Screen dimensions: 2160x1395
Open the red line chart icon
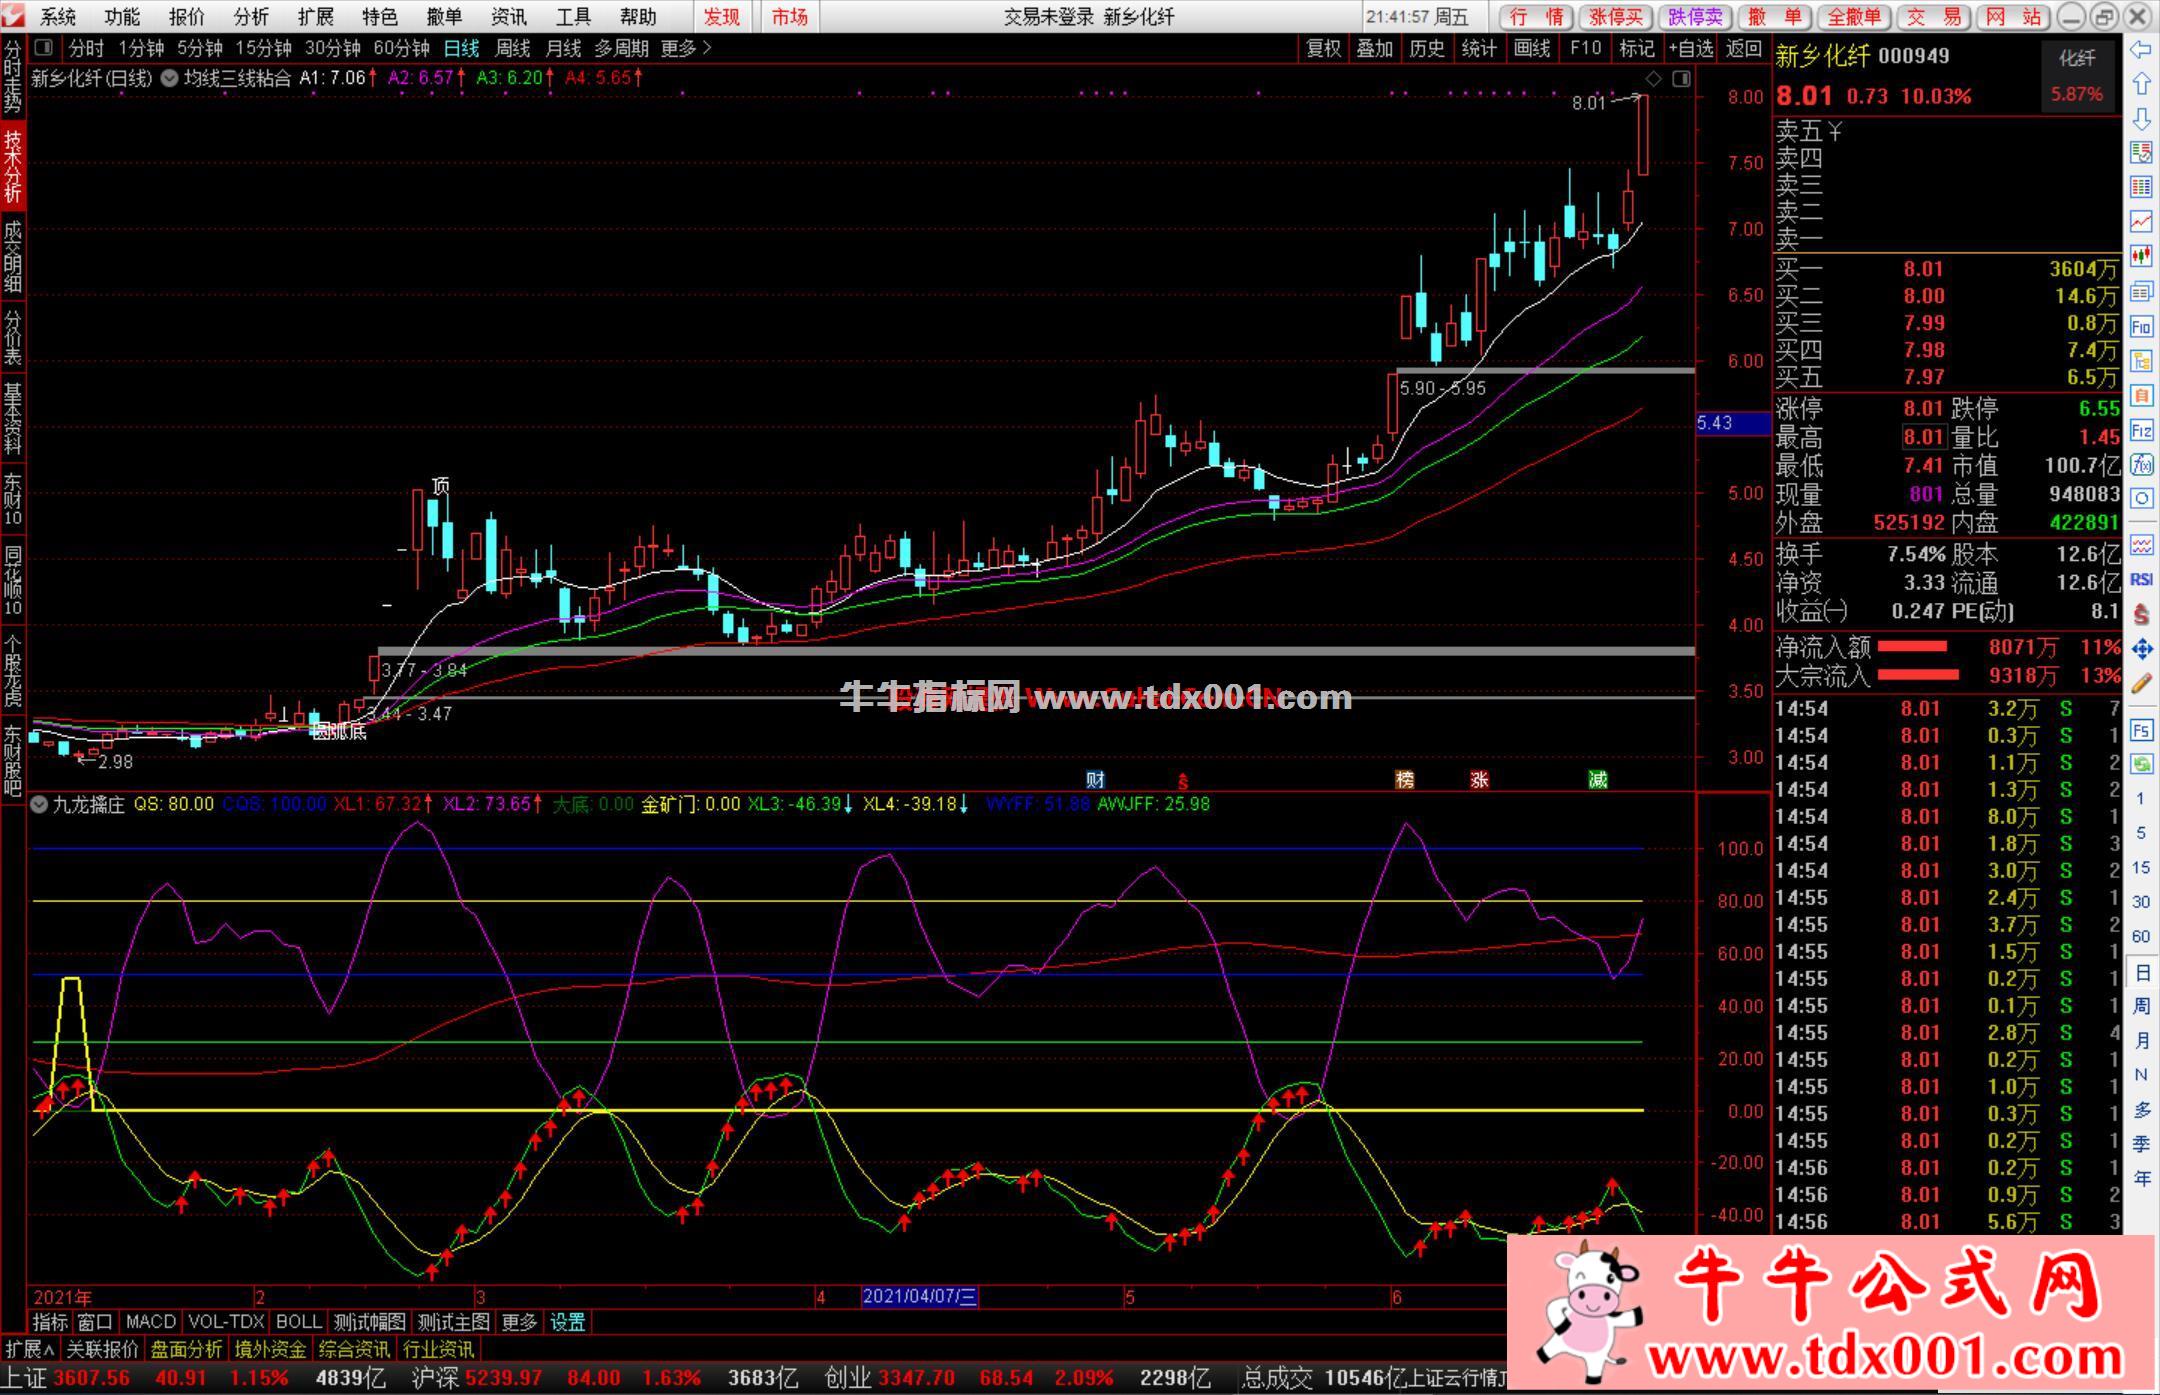pyautogui.click(x=2141, y=222)
